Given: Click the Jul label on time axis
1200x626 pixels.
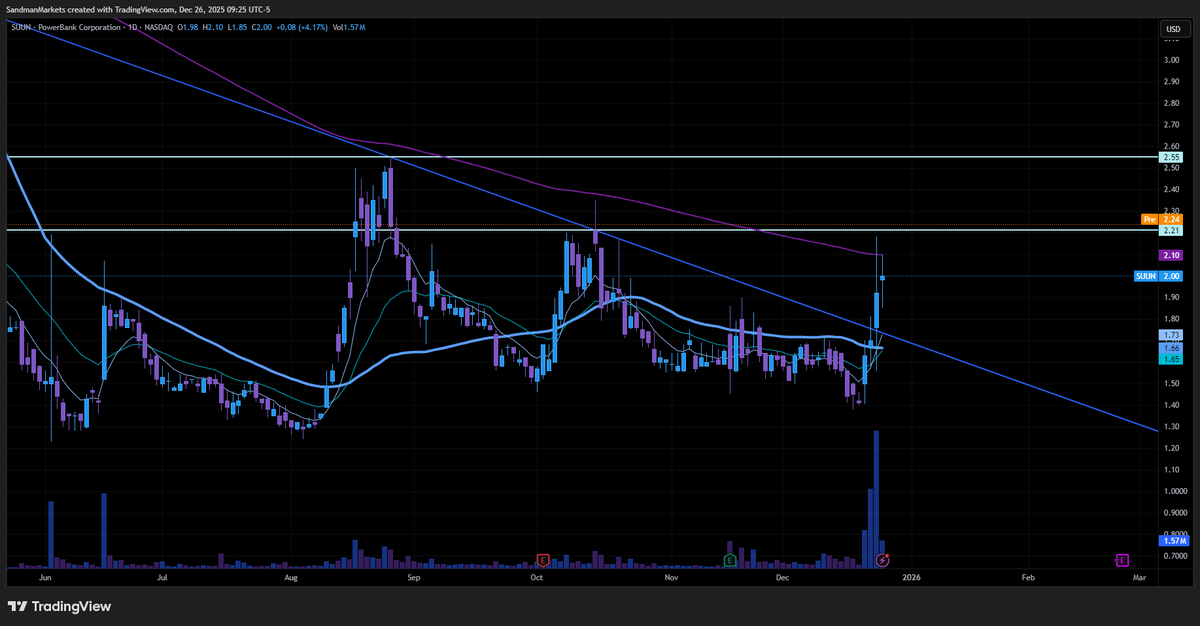Looking at the screenshot, I should 161,577.
